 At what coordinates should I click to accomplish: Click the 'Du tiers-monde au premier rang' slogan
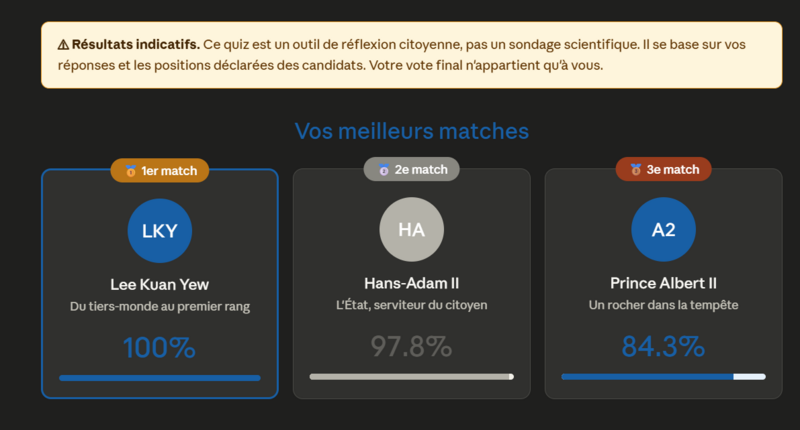point(160,306)
